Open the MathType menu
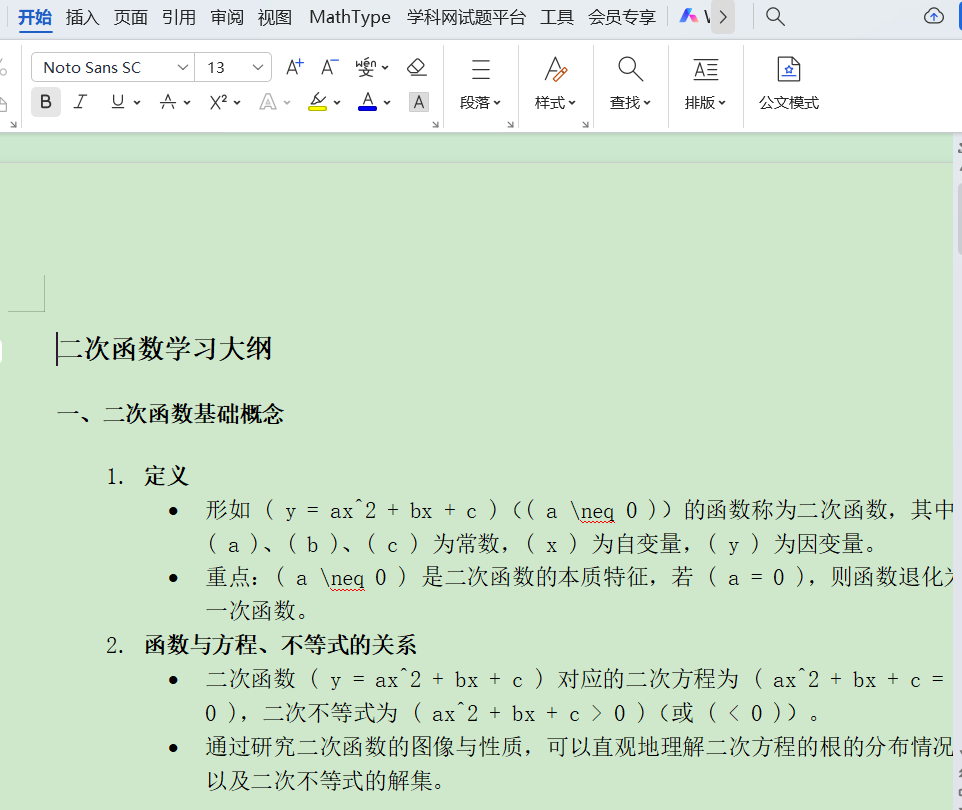Viewport: 962px width, 810px height. click(349, 16)
